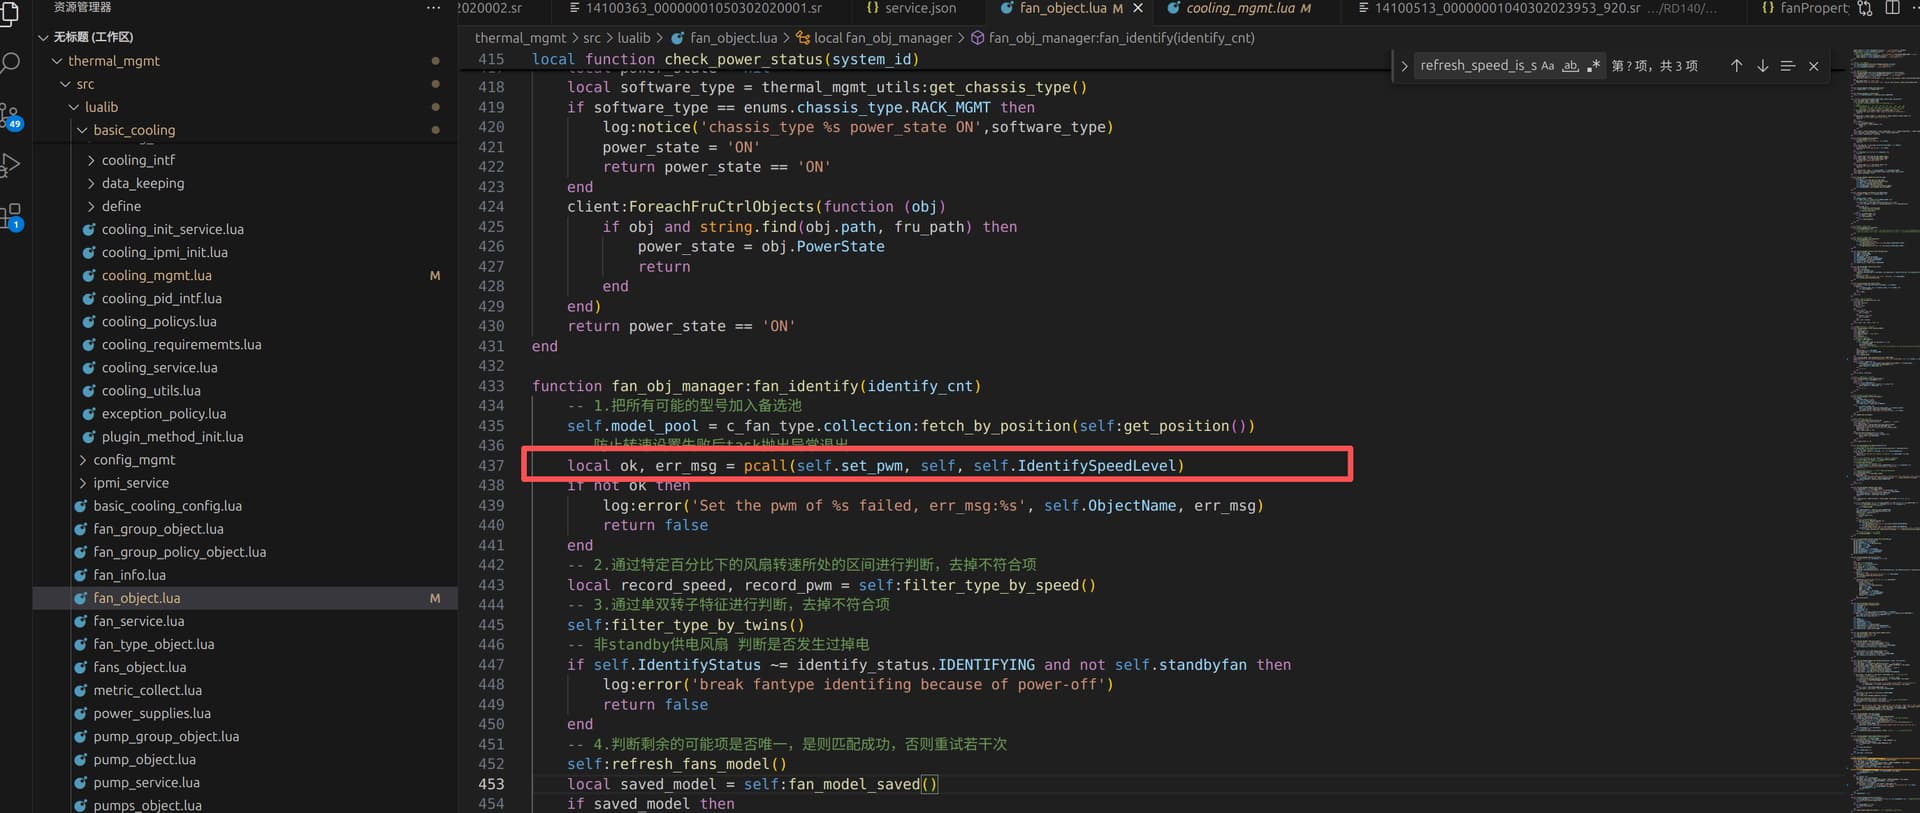Toggle match whole word in find
The width and height of the screenshot is (1920, 813).
1570,66
